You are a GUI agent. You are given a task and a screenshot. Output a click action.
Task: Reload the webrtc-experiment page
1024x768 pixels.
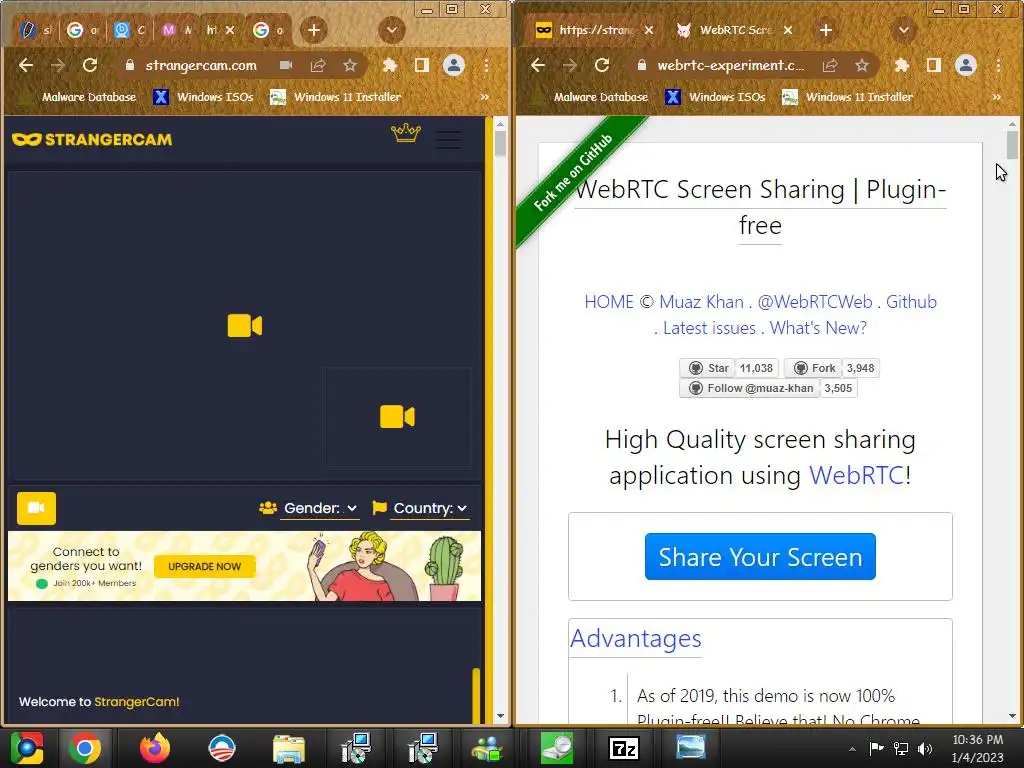click(602, 65)
